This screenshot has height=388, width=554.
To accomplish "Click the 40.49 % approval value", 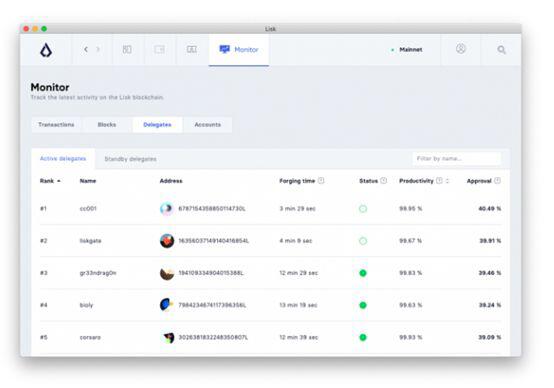I will (490, 208).
